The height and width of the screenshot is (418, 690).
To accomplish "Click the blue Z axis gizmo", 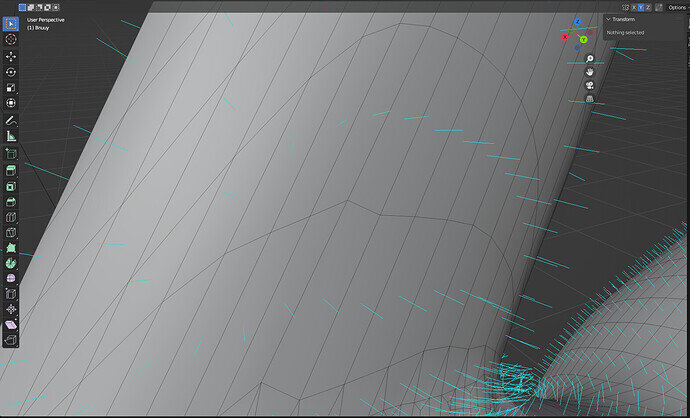I will [x=578, y=22].
